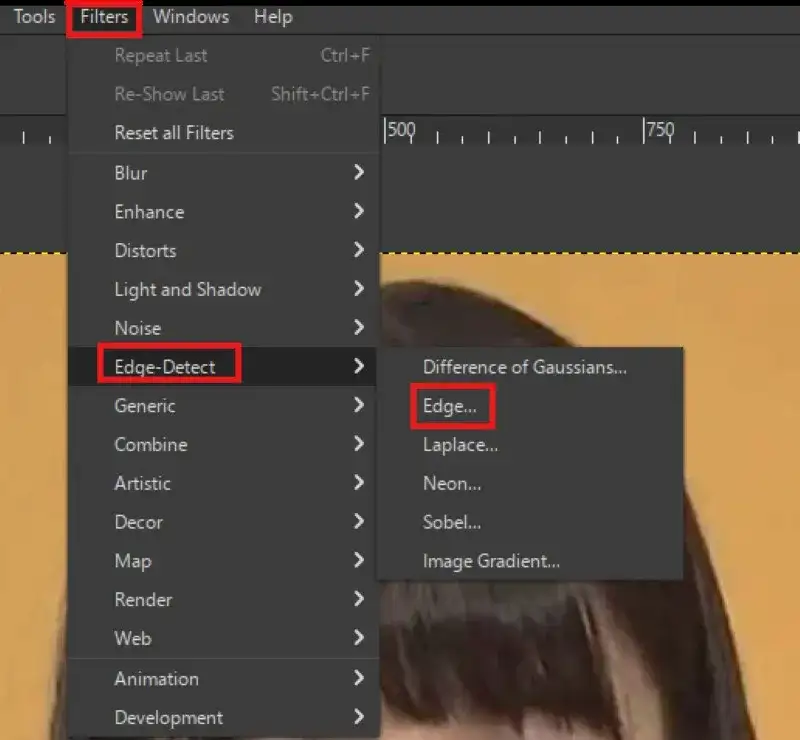The width and height of the screenshot is (800, 740).
Task: Open the Windows menu
Action: [x=190, y=16]
